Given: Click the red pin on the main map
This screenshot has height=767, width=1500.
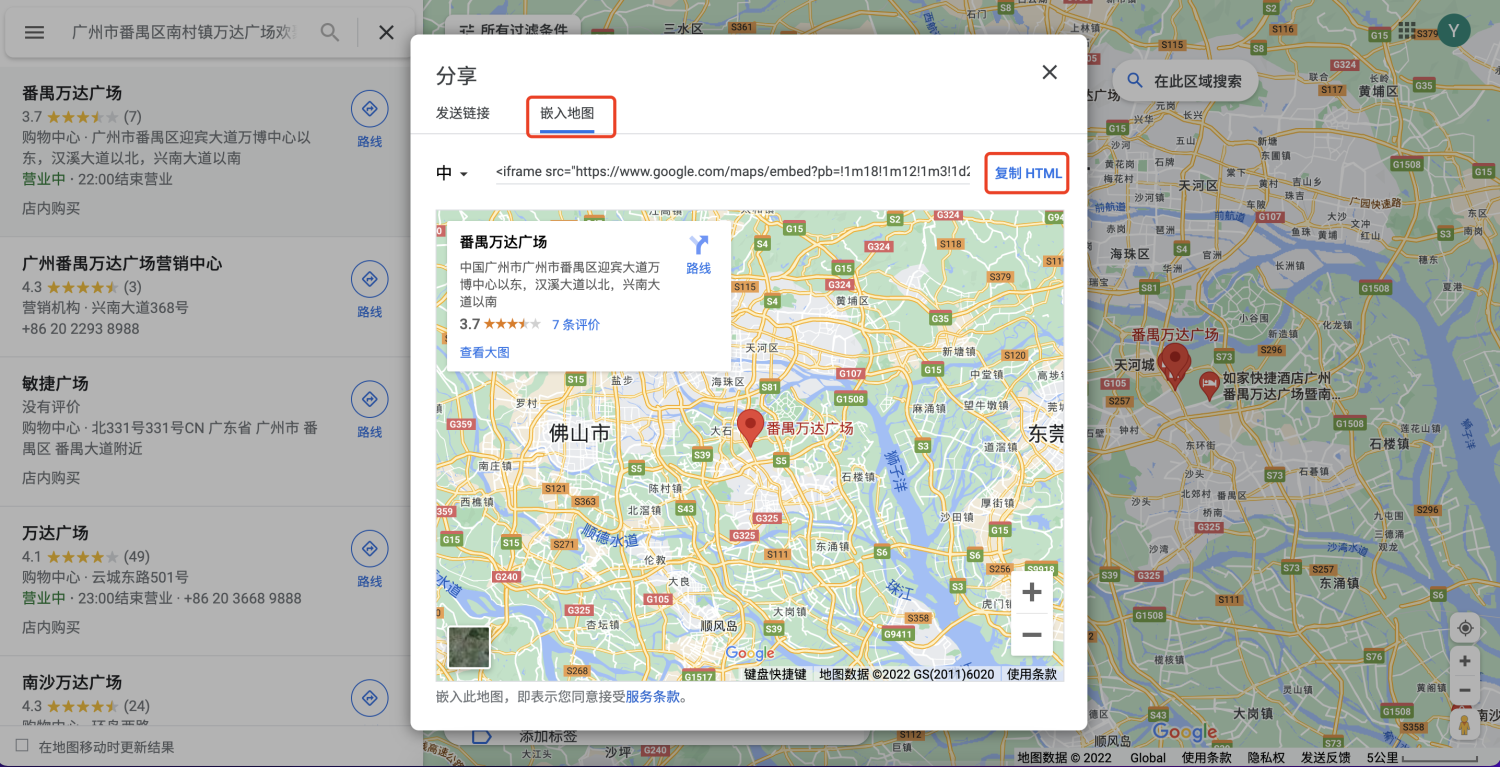Looking at the screenshot, I should click(1174, 367).
